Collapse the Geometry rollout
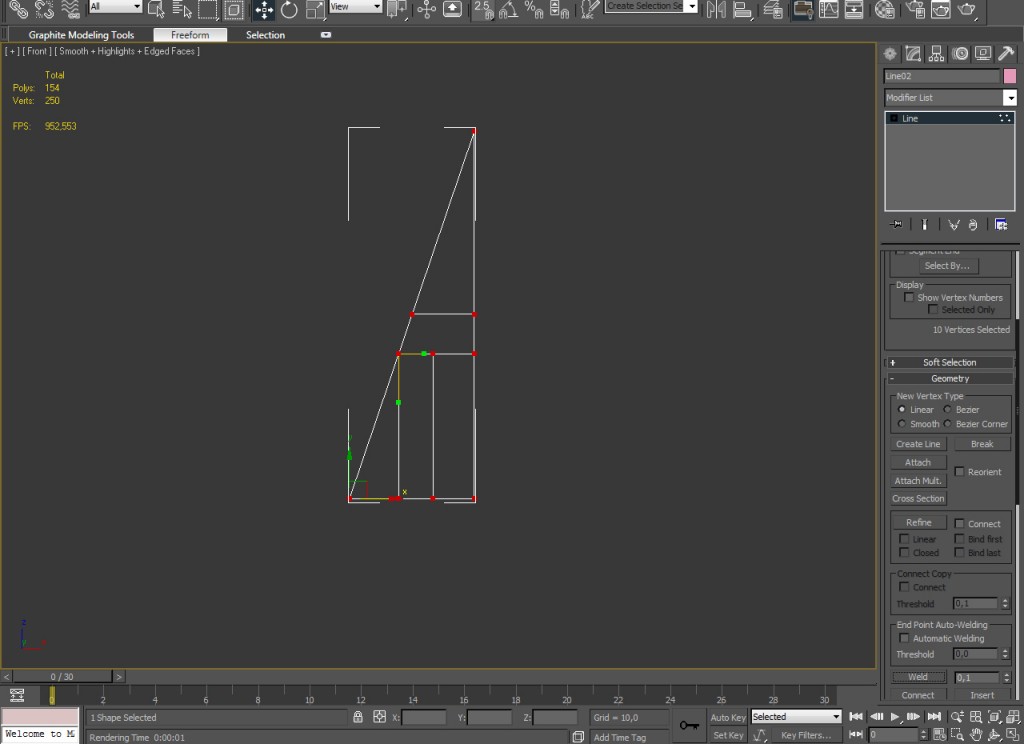Image resolution: width=1024 pixels, height=744 pixels. (950, 379)
